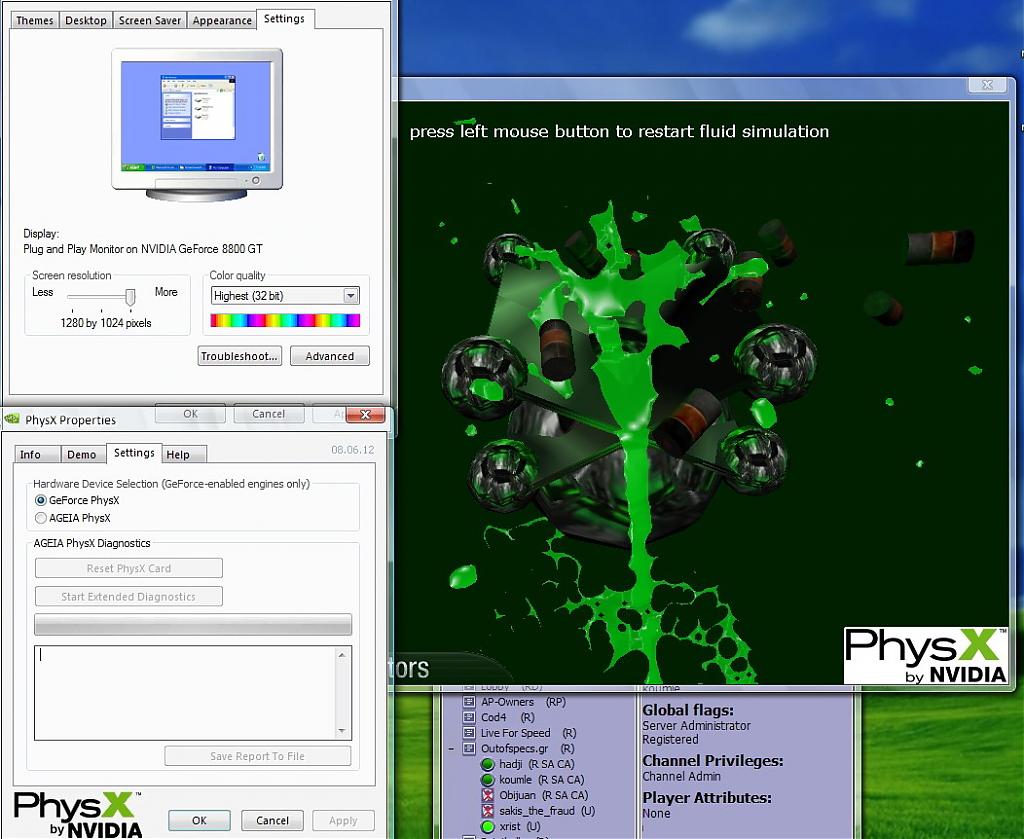Select the display Settings tab

pyautogui.click(x=284, y=19)
